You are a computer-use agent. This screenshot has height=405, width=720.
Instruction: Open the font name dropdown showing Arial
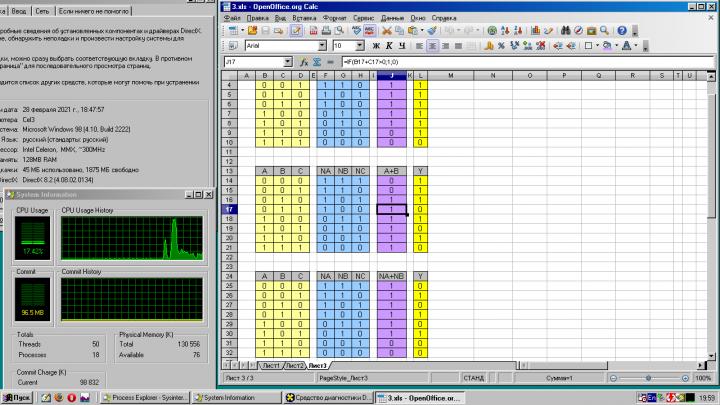(322, 46)
